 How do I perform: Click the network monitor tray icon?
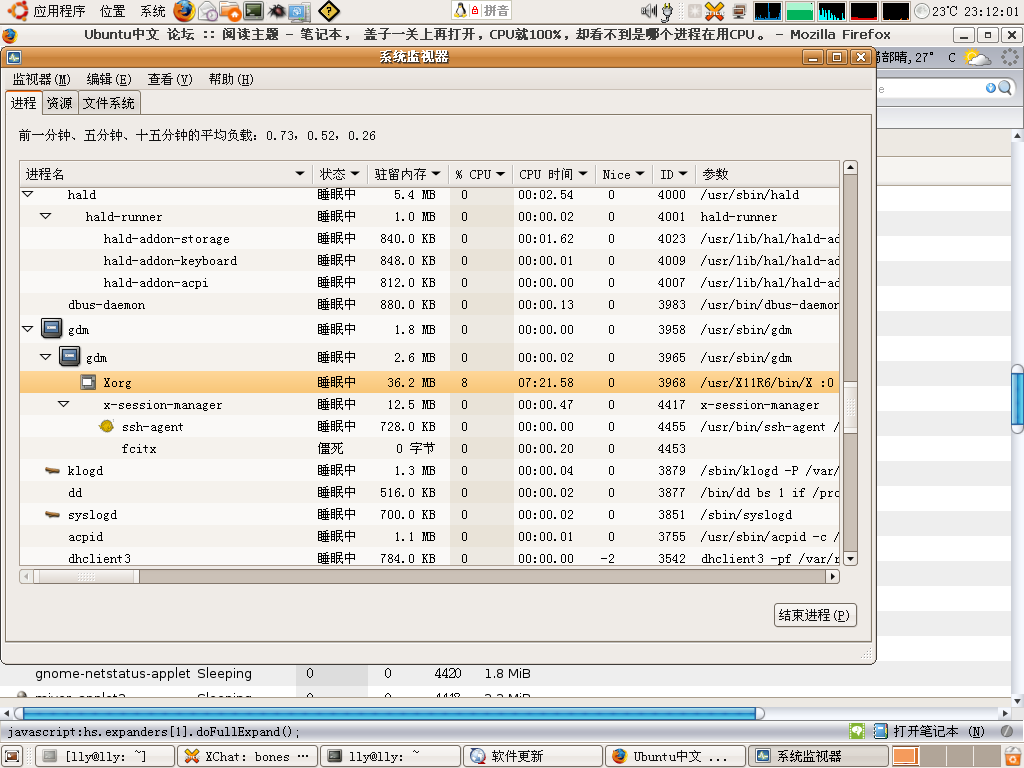[739, 11]
